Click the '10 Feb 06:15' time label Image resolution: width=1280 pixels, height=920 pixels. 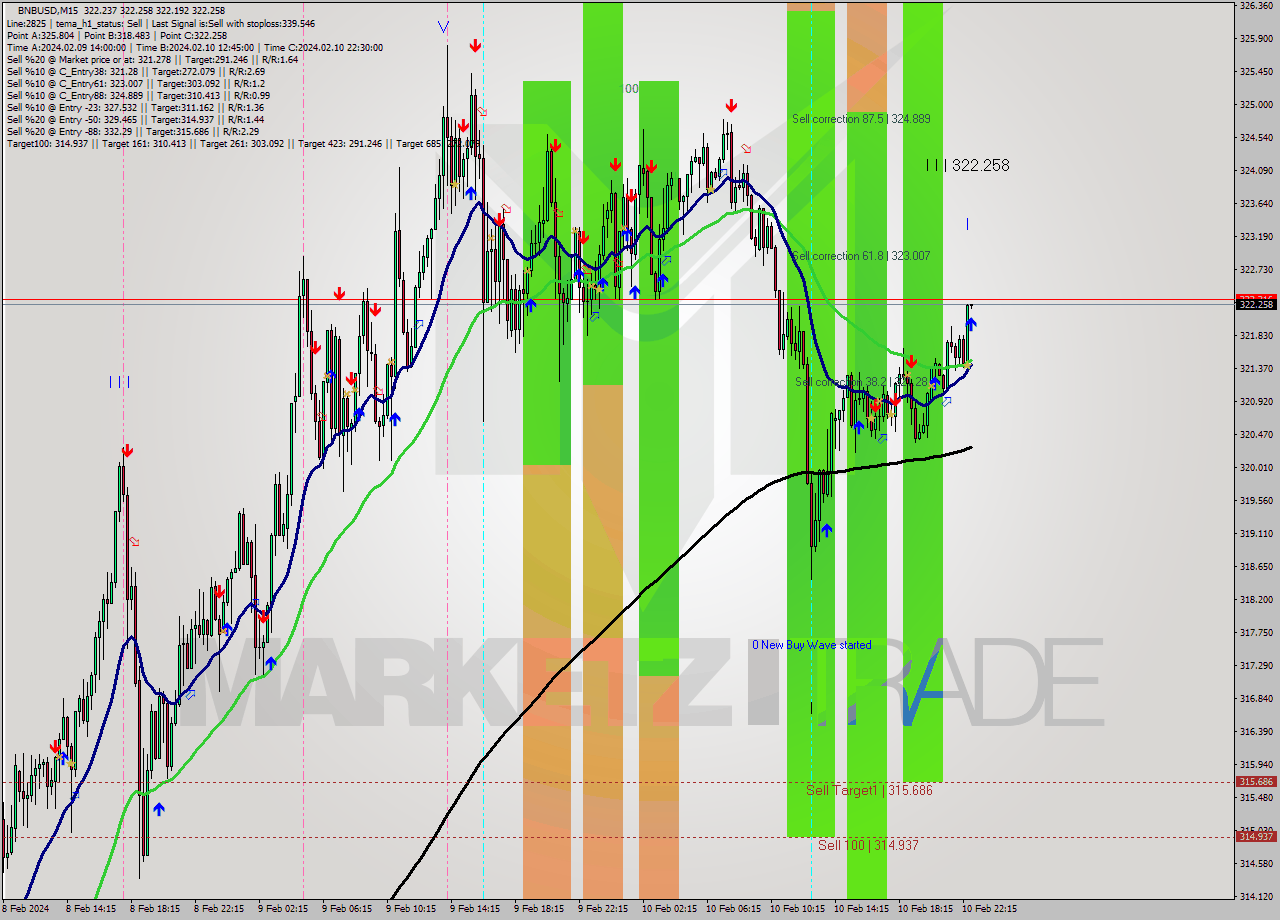click(x=733, y=909)
